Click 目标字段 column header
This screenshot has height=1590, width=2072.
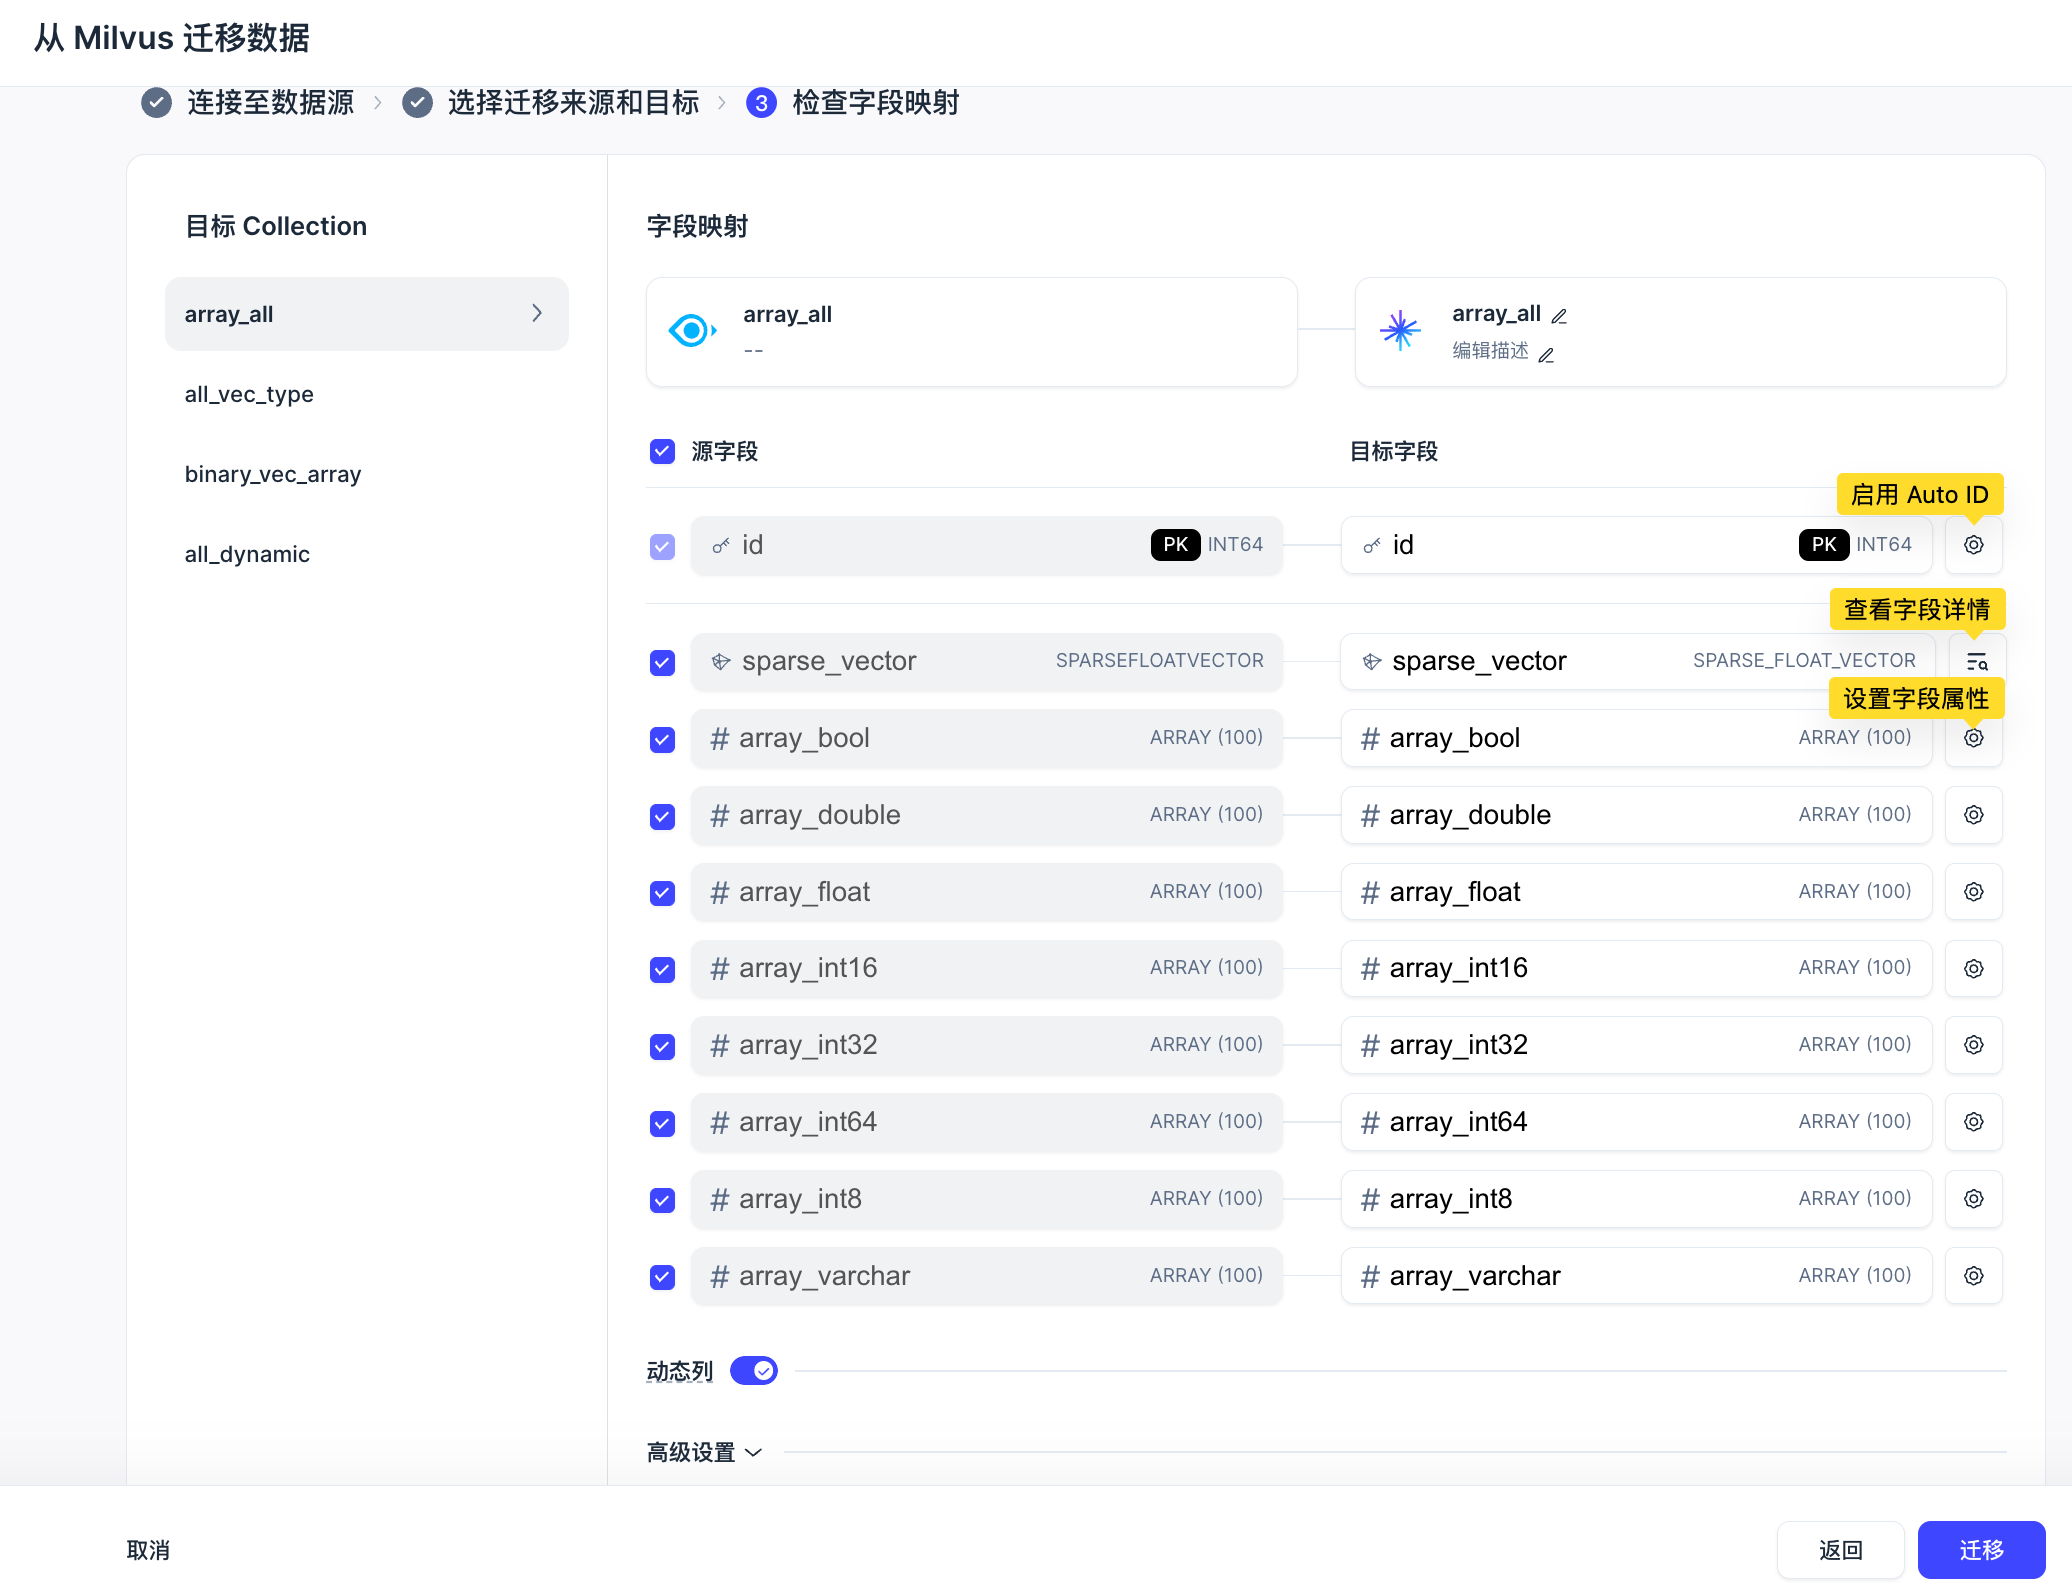(1393, 452)
